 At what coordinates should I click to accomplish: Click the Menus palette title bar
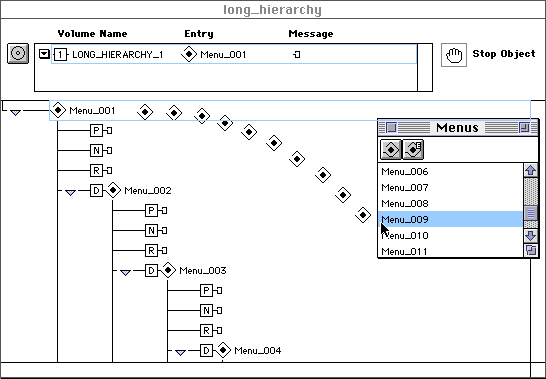pos(458,128)
